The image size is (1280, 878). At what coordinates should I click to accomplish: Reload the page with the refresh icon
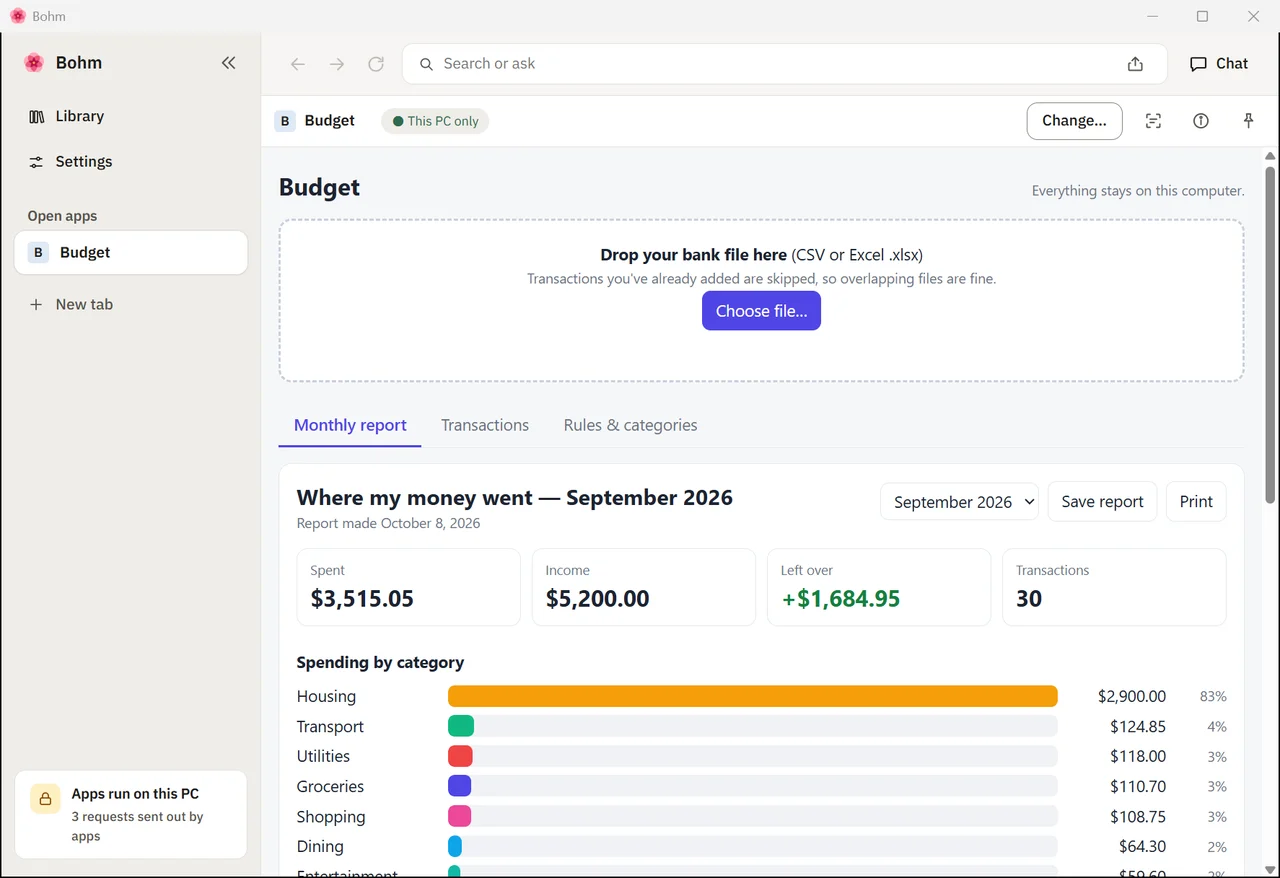[x=376, y=64]
